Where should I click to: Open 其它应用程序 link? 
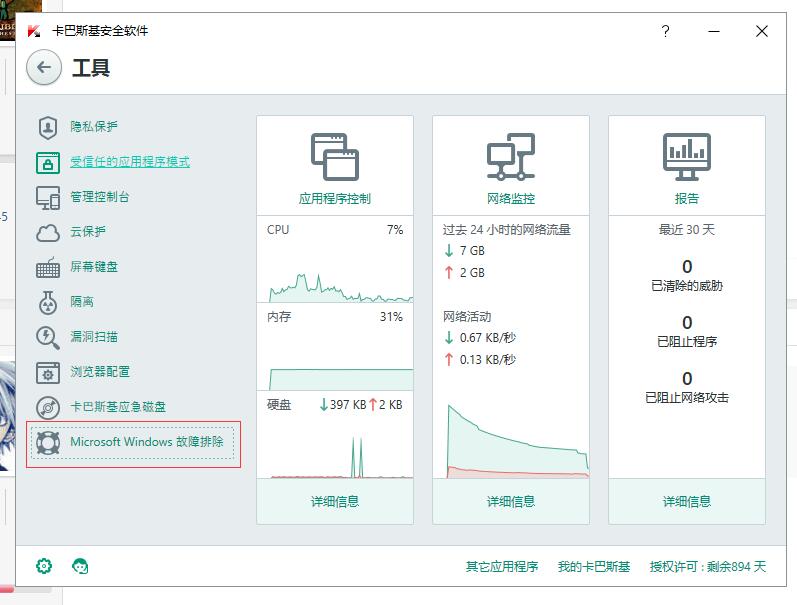502,566
